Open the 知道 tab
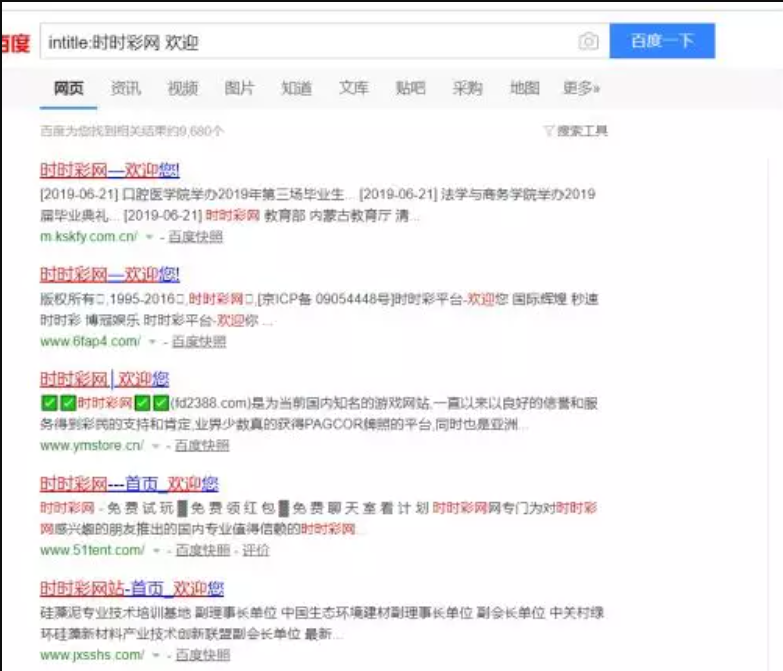The image size is (783, 671). 297,88
